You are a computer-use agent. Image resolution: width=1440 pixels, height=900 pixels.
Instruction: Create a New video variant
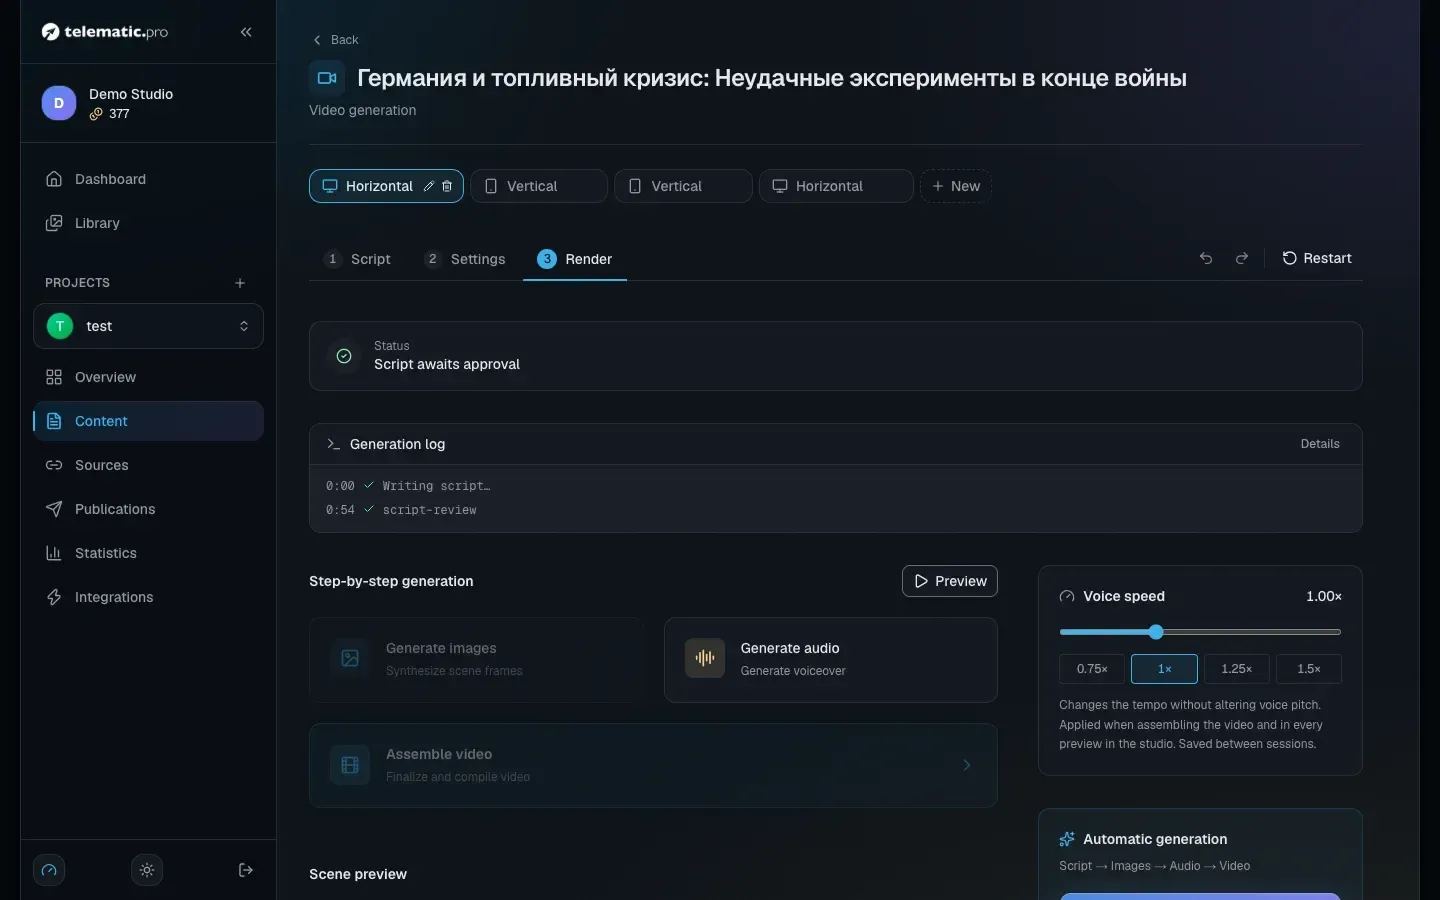pos(956,186)
